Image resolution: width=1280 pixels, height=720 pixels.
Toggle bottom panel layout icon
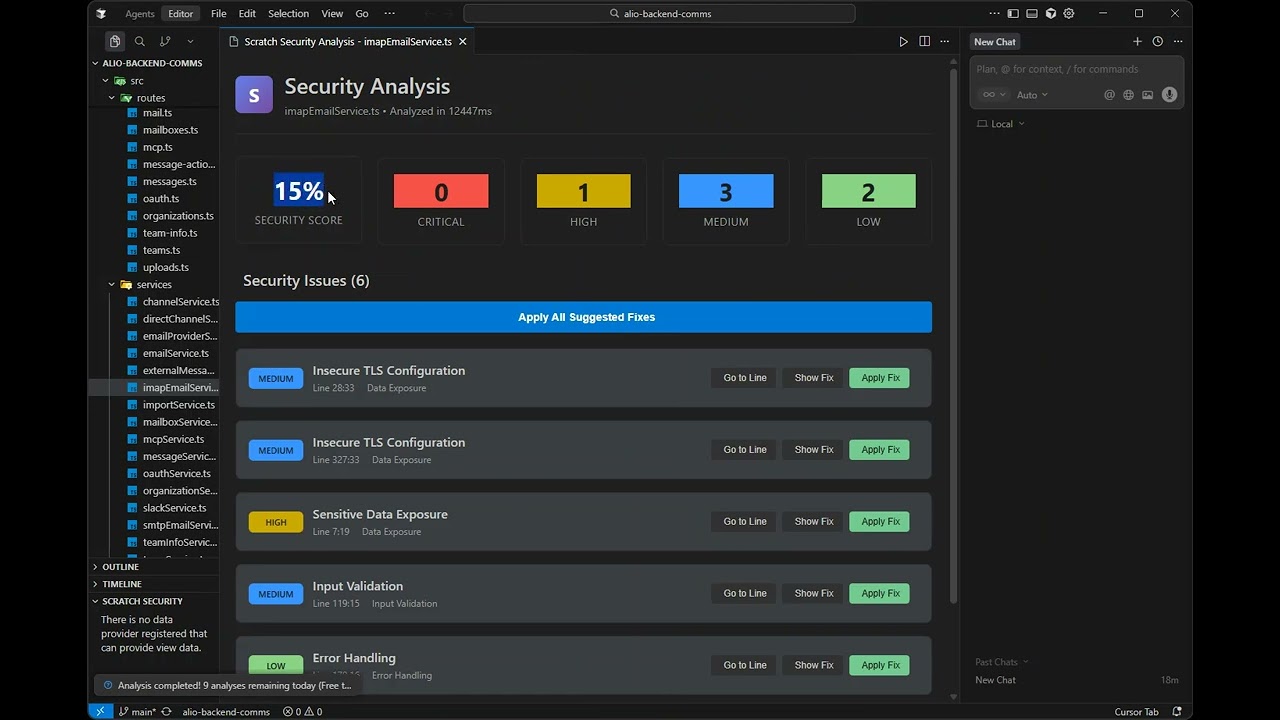click(1032, 14)
